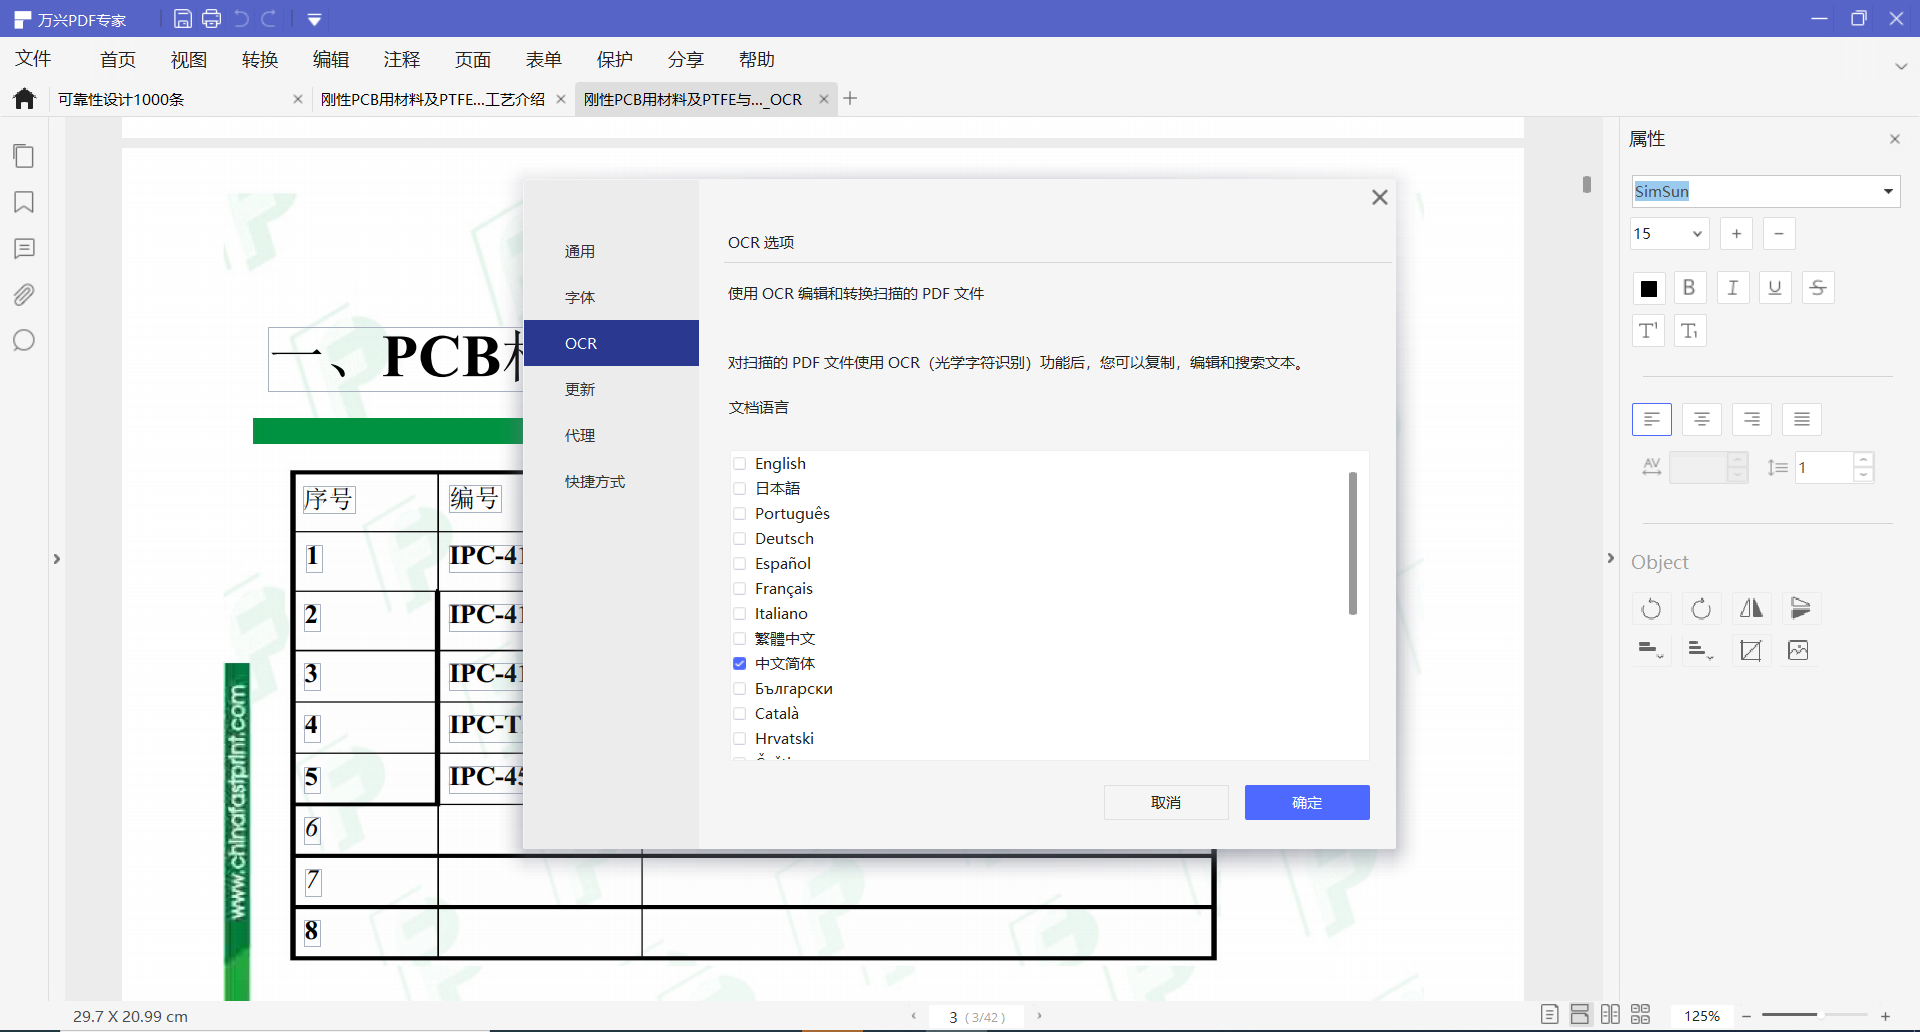Increase font size with plus button
This screenshot has width=1920, height=1032.
pos(1737,234)
